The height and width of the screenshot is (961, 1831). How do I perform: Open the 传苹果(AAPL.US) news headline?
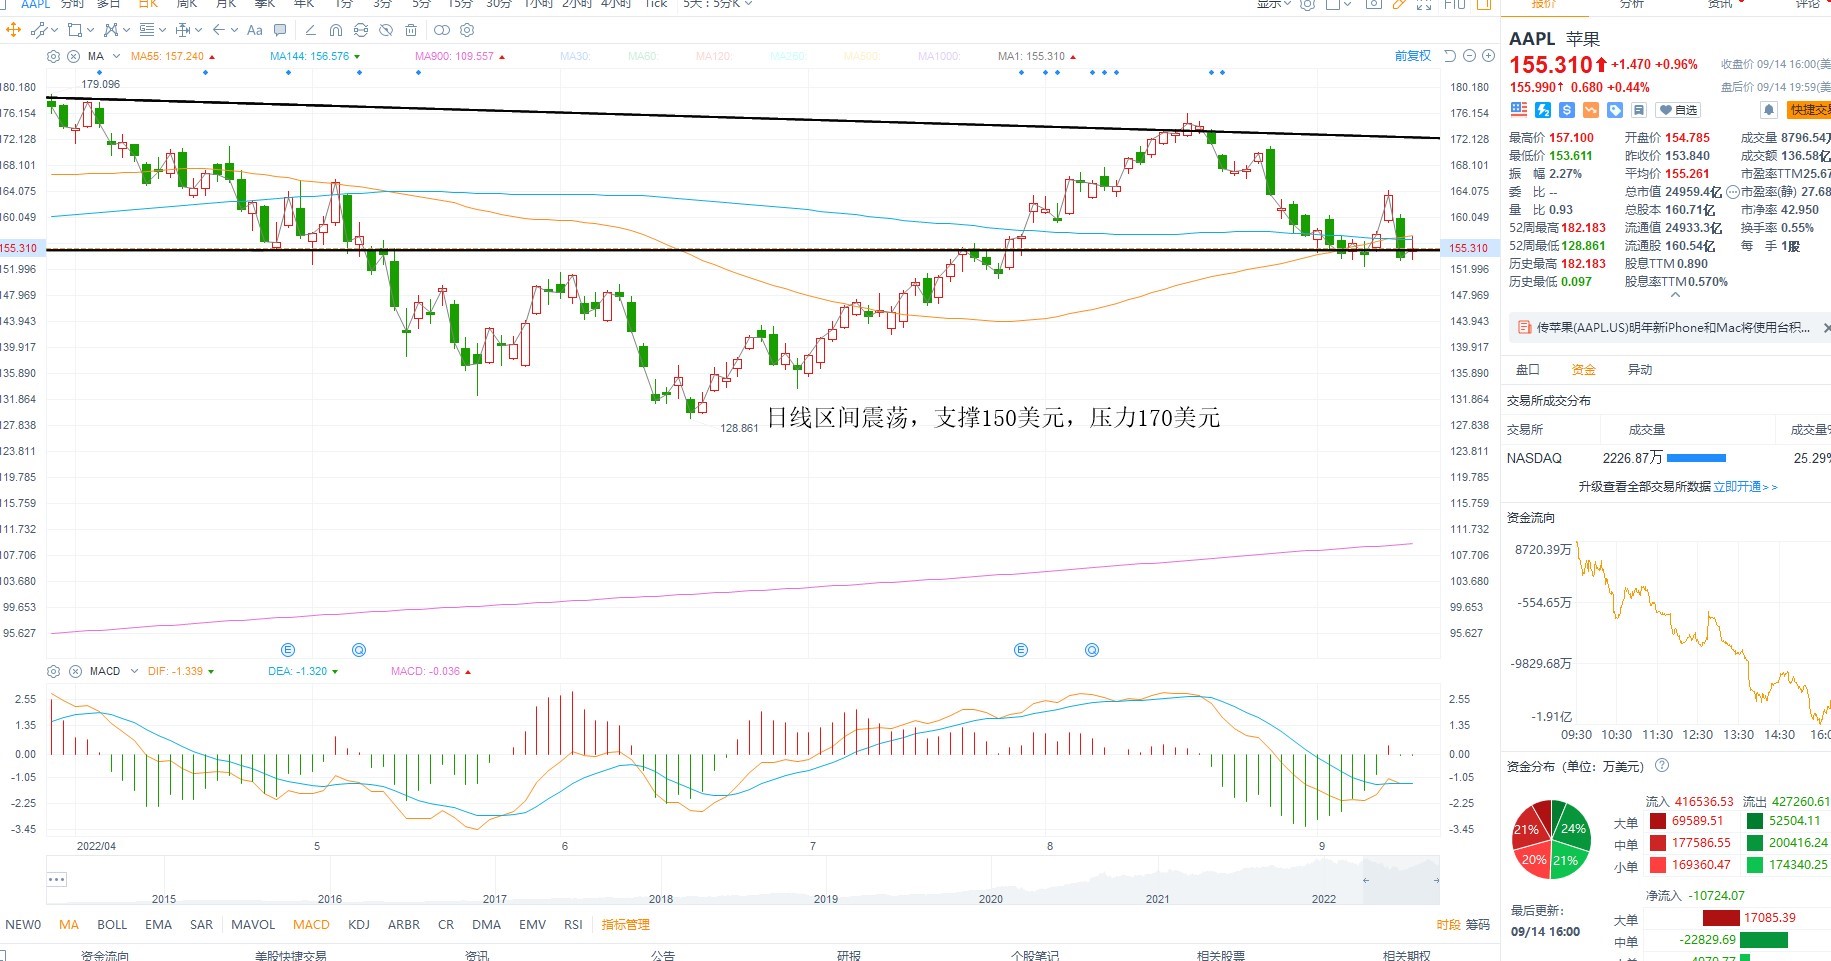1673,328
